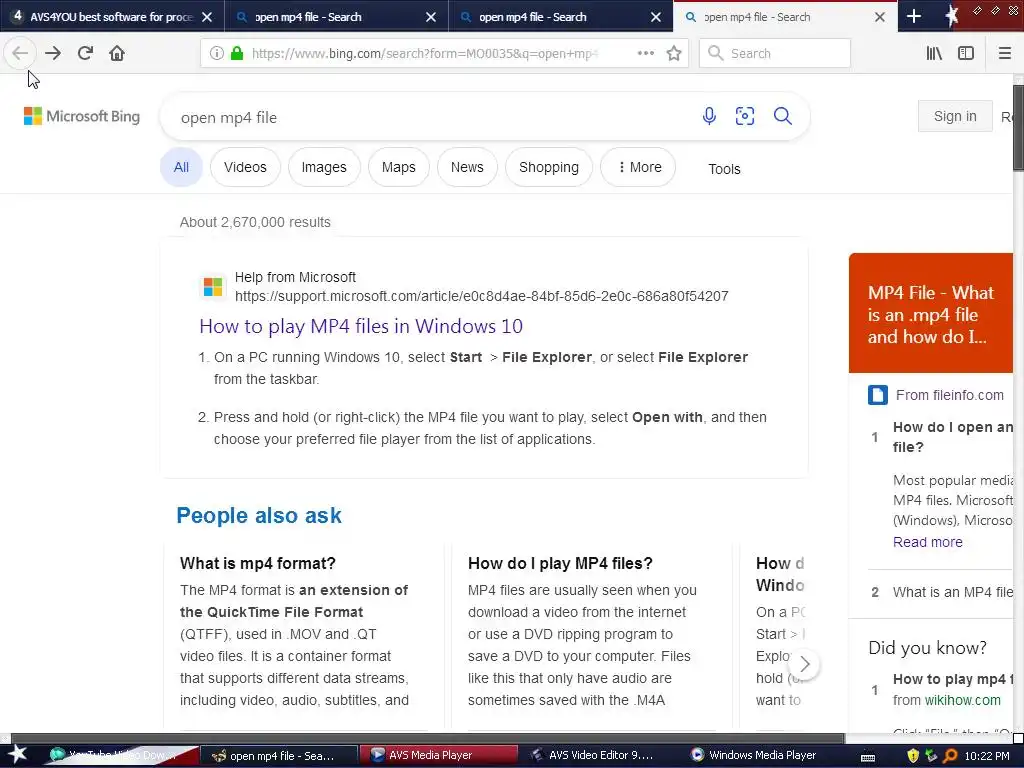Image resolution: width=1024 pixels, height=768 pixels.
Task: Click the fileinfo.com document icon
Action: 878,395
